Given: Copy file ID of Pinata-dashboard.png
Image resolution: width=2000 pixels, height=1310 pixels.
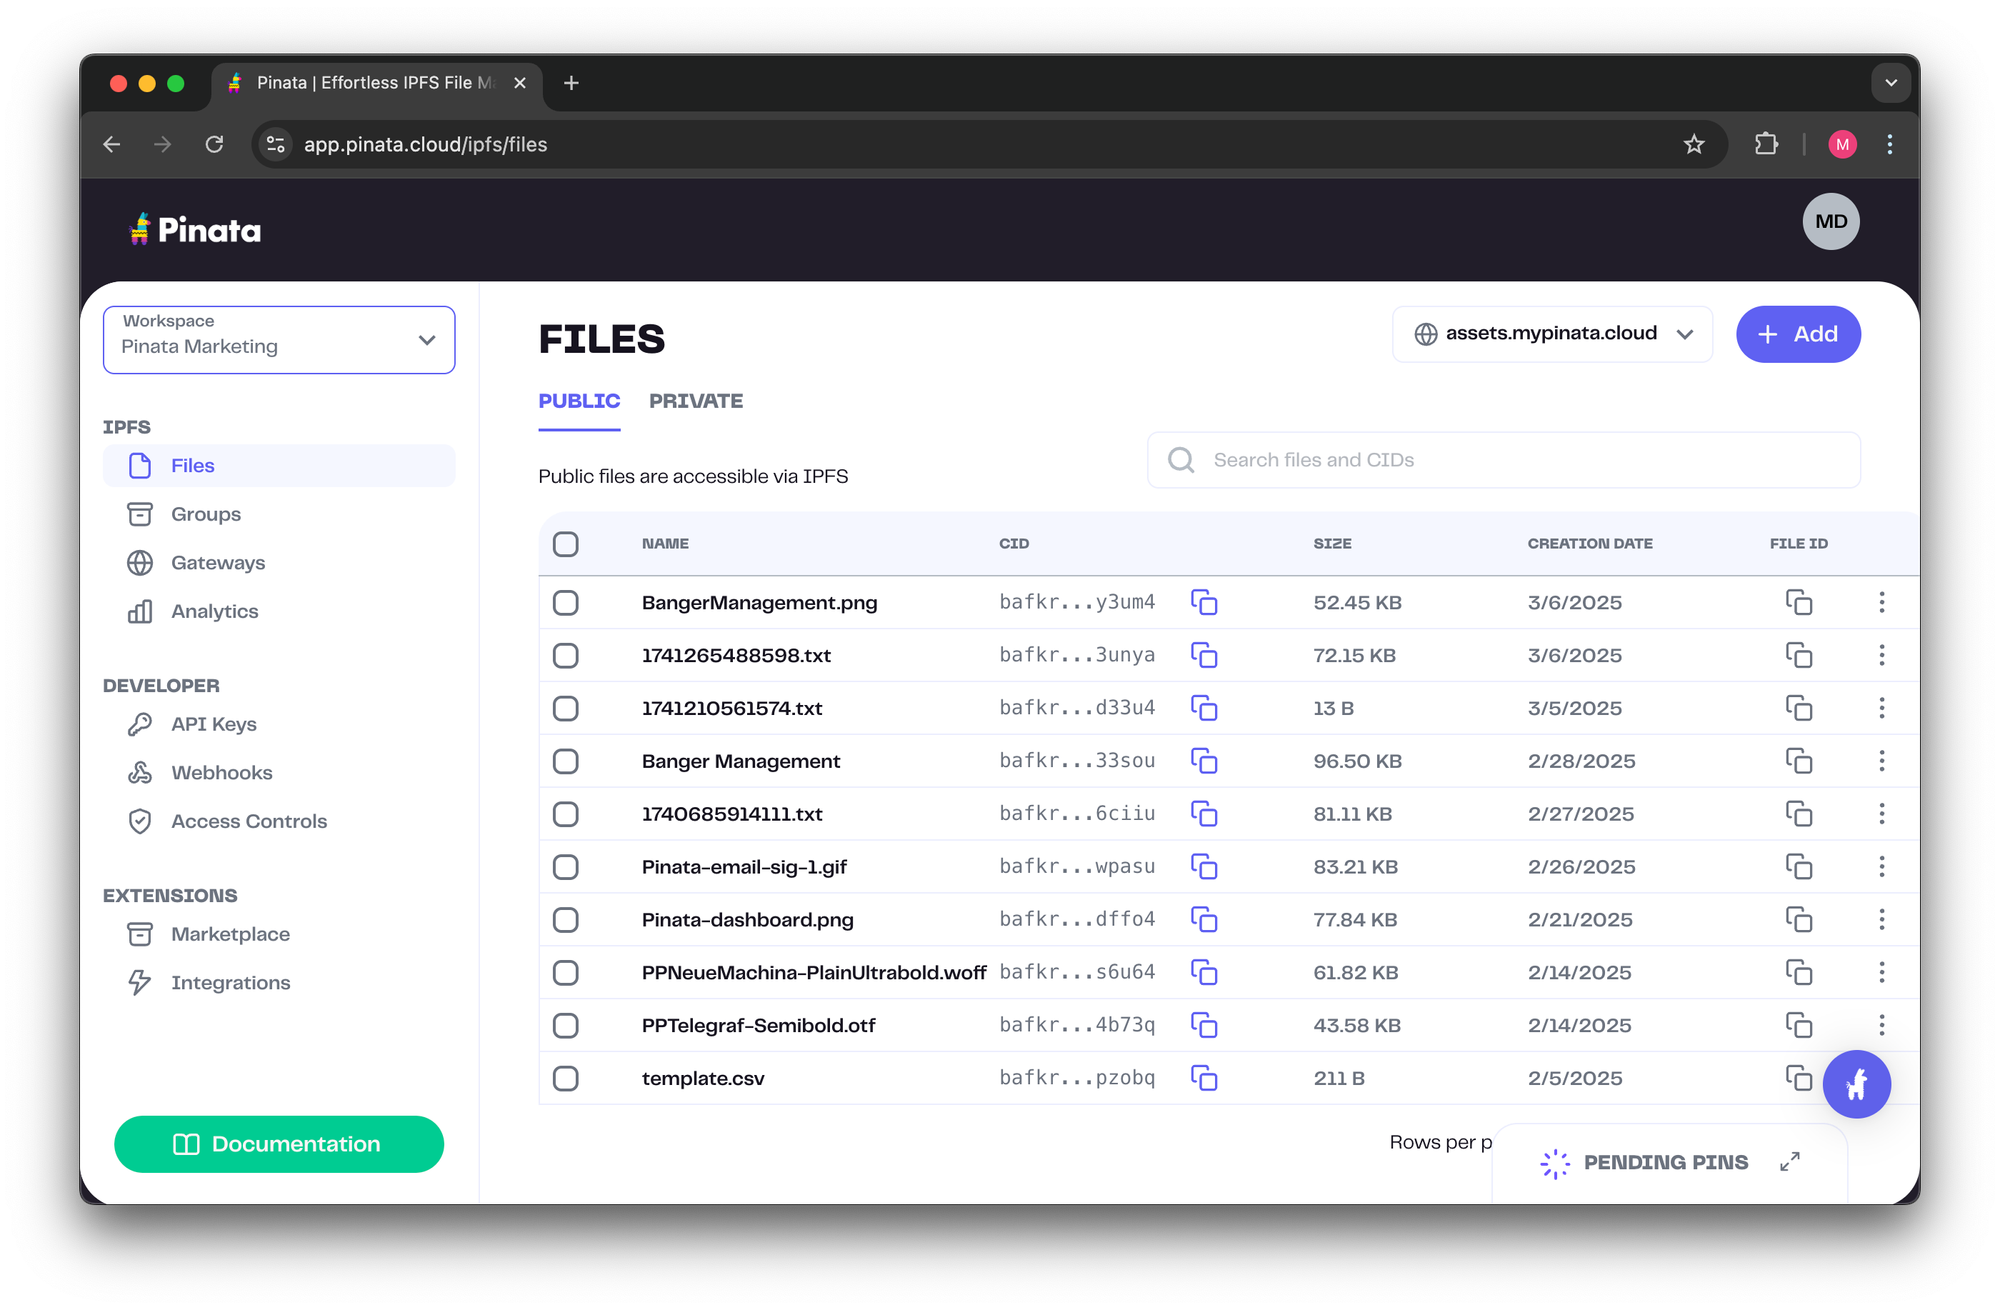Looking at the screenshot, I should point(1798,919).
